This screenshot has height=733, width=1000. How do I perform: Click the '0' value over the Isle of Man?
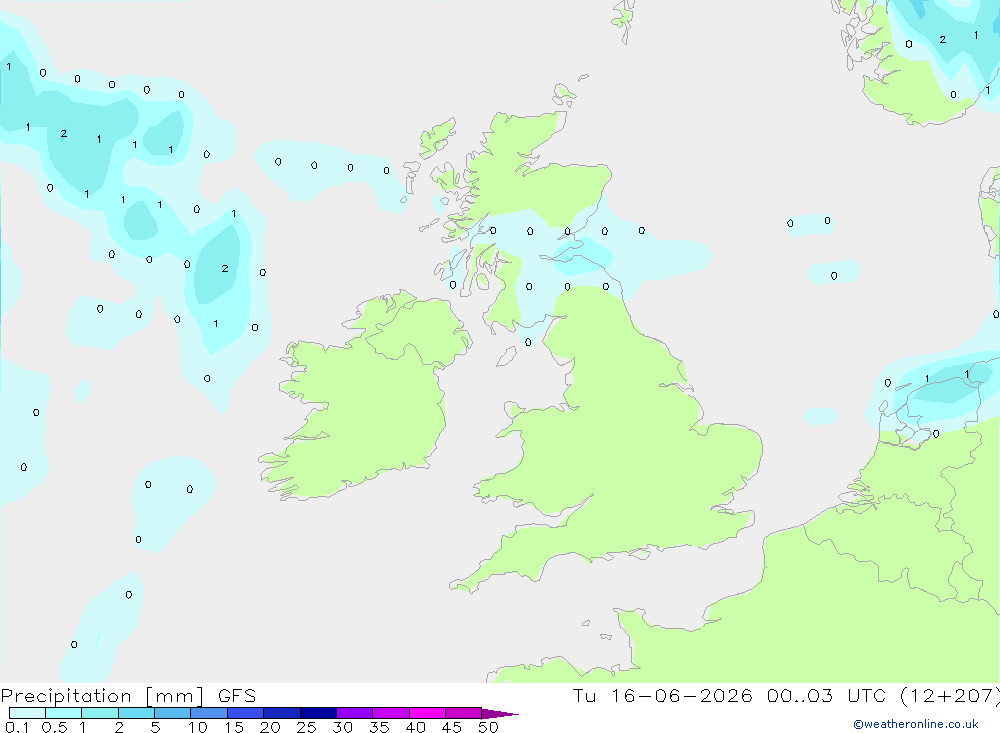pos(527,343)
